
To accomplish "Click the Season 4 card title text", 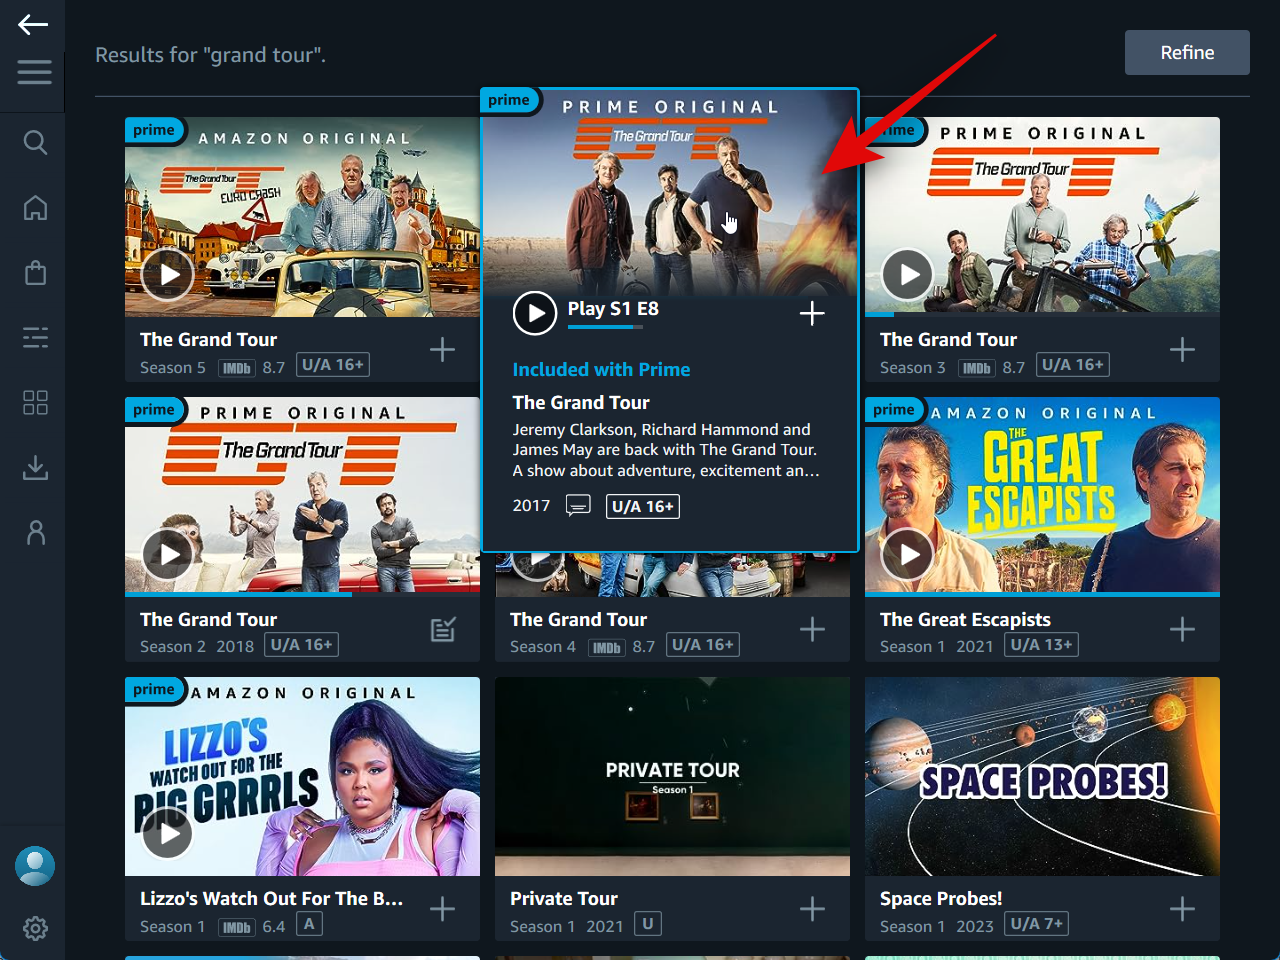I will pos(578,619).
